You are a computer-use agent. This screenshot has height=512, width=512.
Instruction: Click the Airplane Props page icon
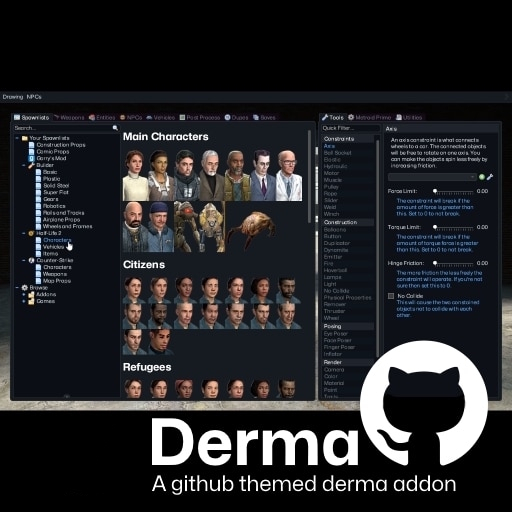[x=39, y=219]
